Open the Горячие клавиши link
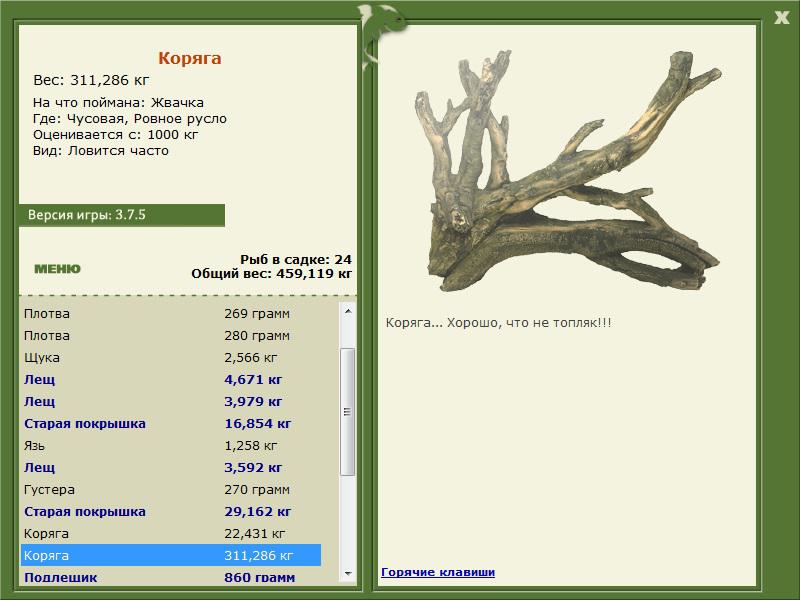800x600 pixels. [x=438, y=572]
